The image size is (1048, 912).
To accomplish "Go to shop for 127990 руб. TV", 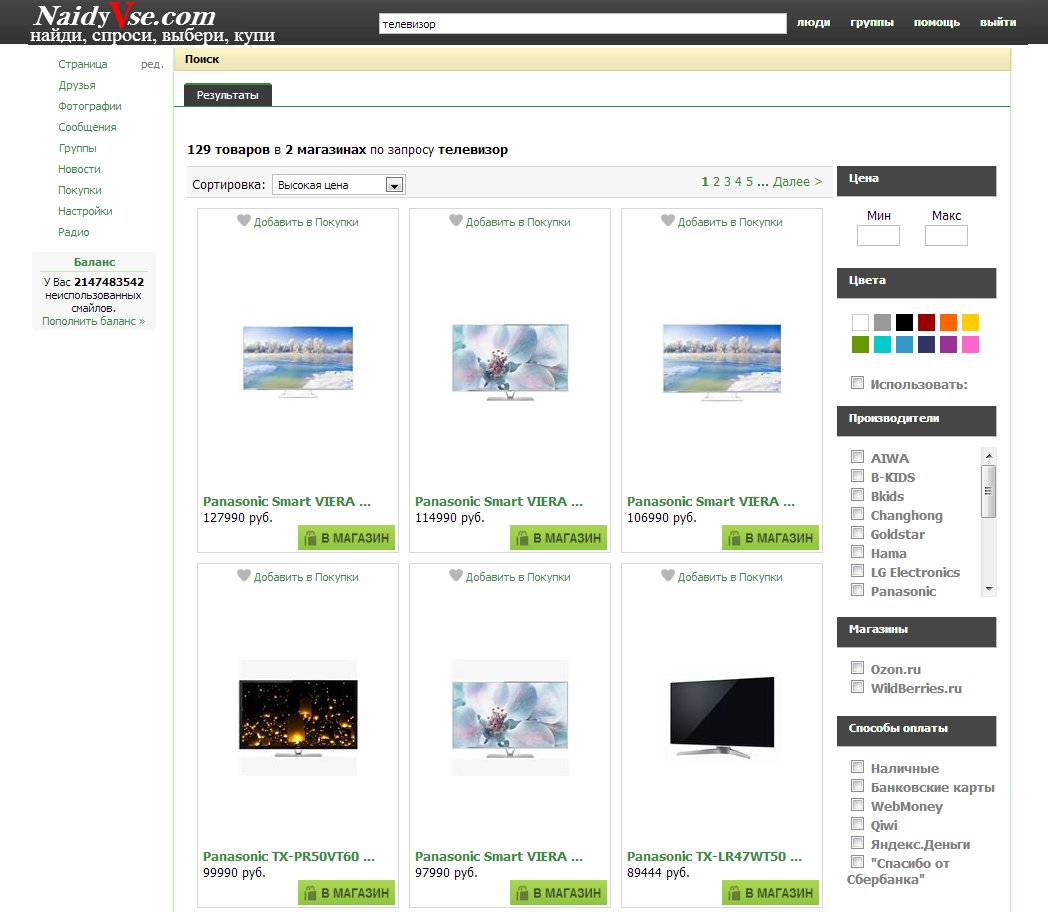I will (346, 538).
